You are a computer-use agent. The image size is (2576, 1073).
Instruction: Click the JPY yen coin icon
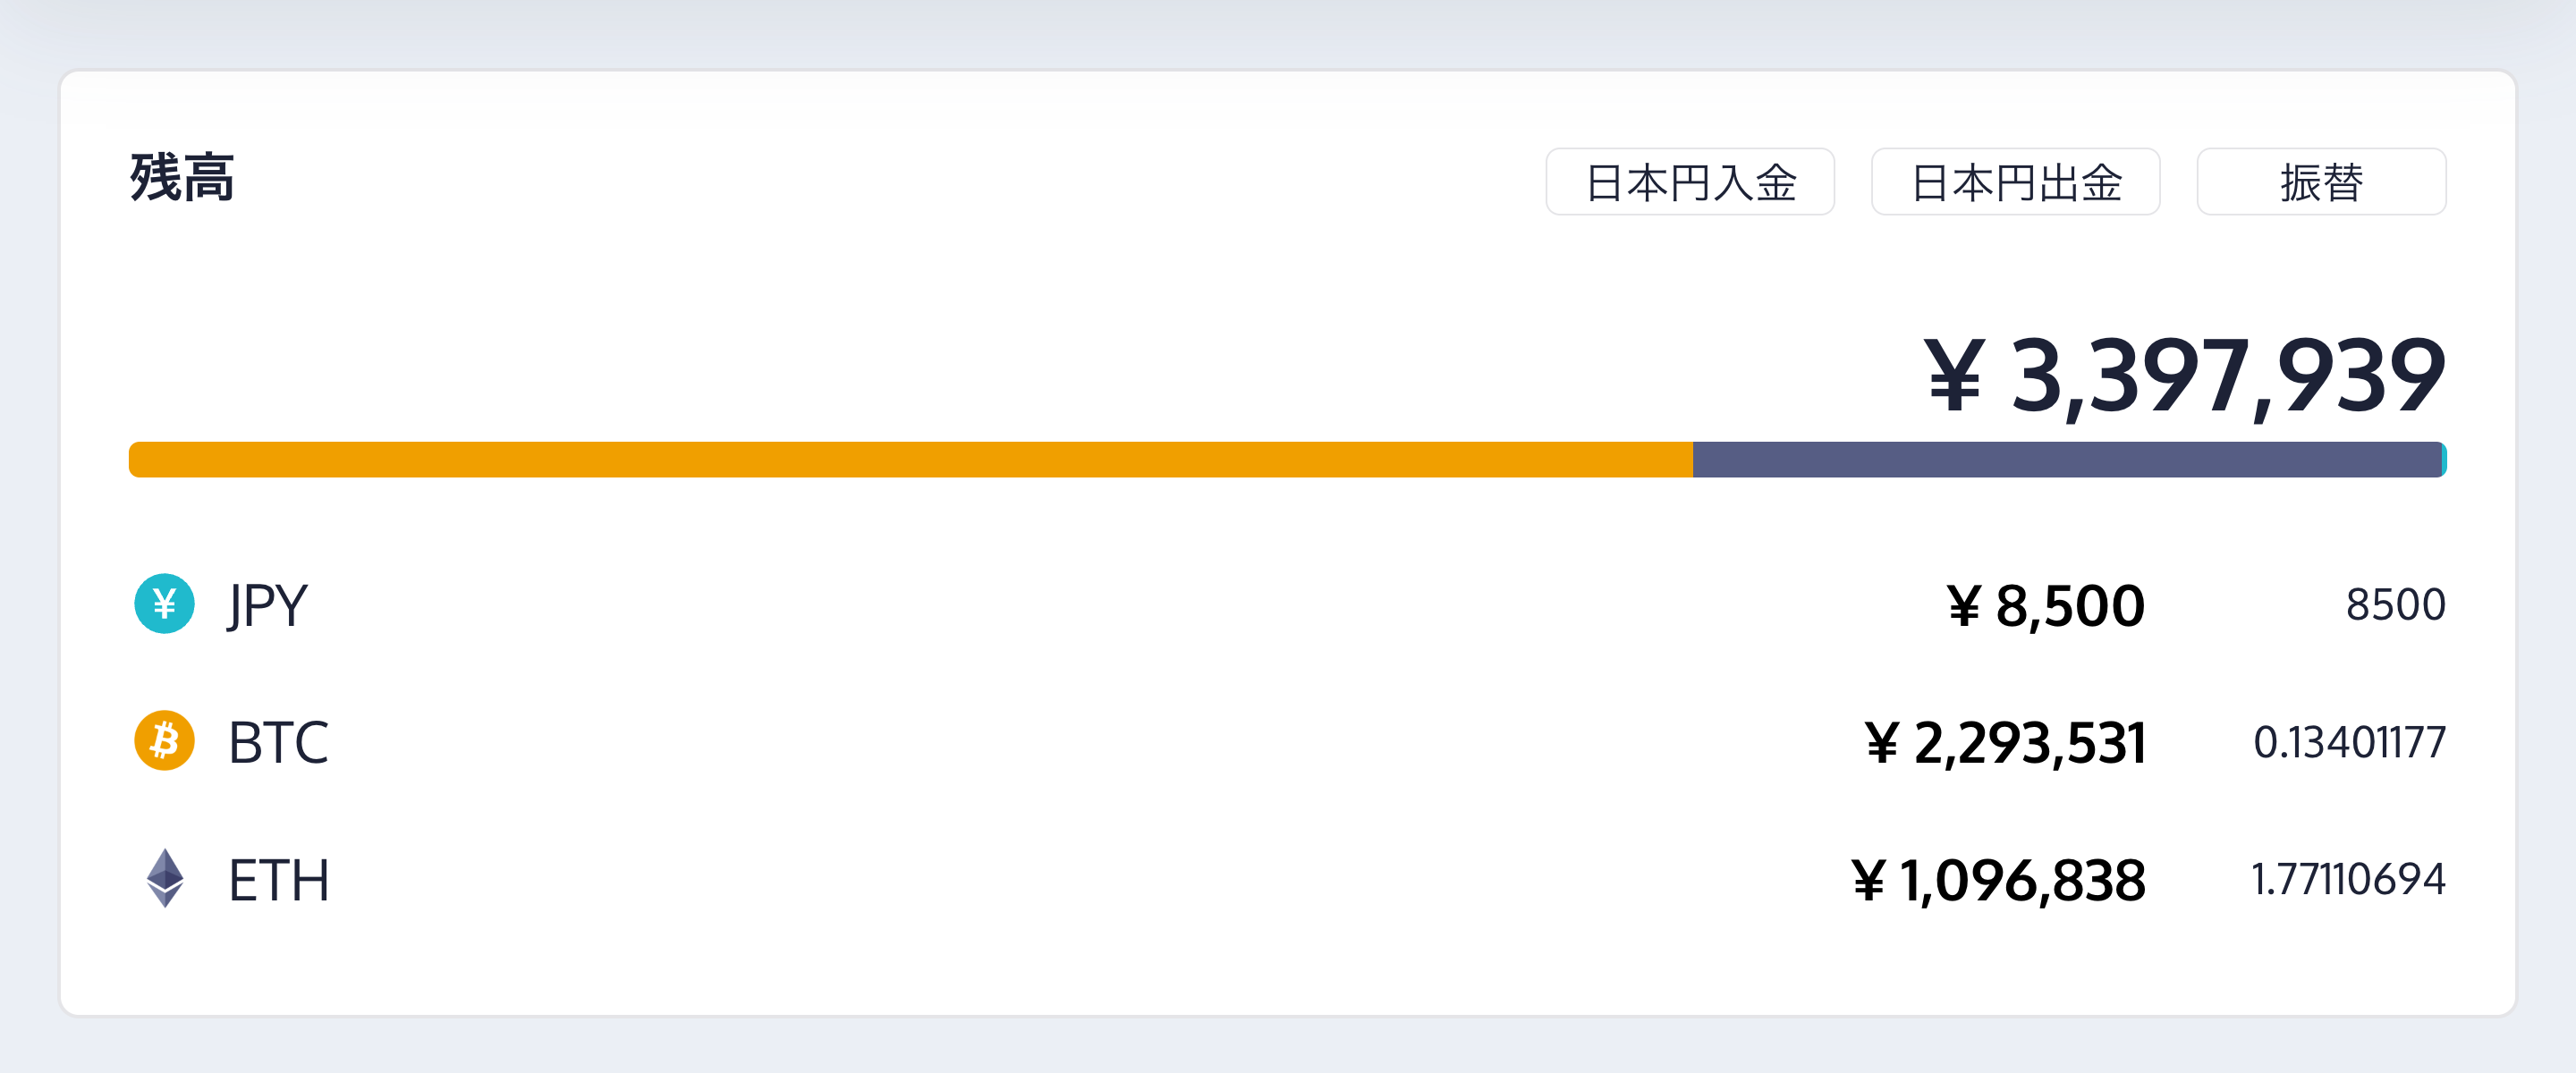click(x=164, y=604)
